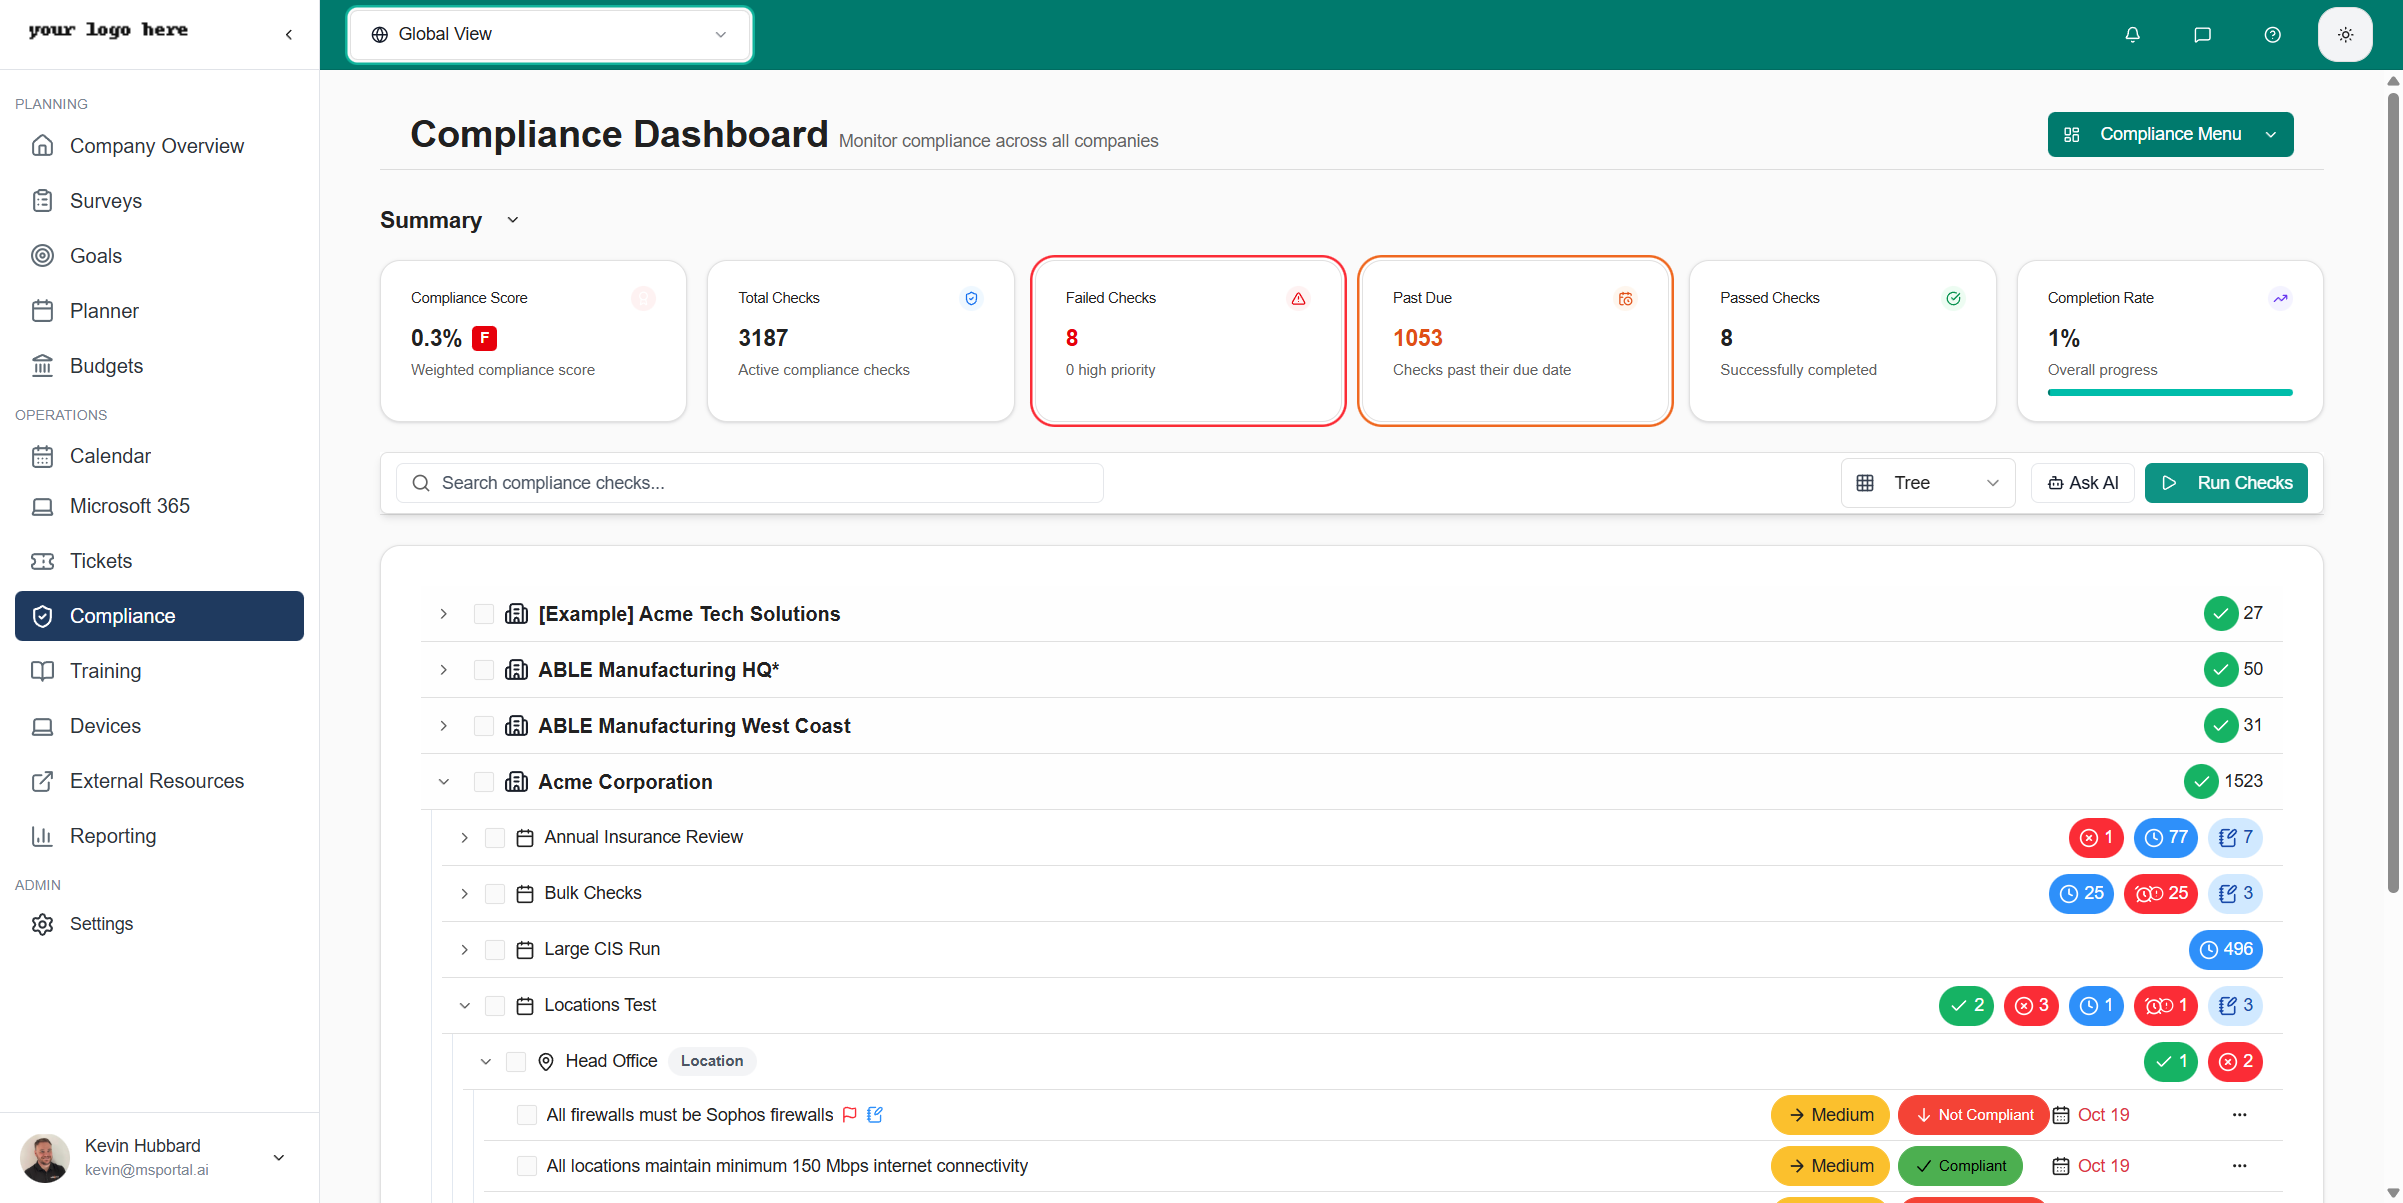This screenshot has width=2403, height=1203.
Task: Collapse the Summary section
Action: pyautogui.click(x=512, y=220)
